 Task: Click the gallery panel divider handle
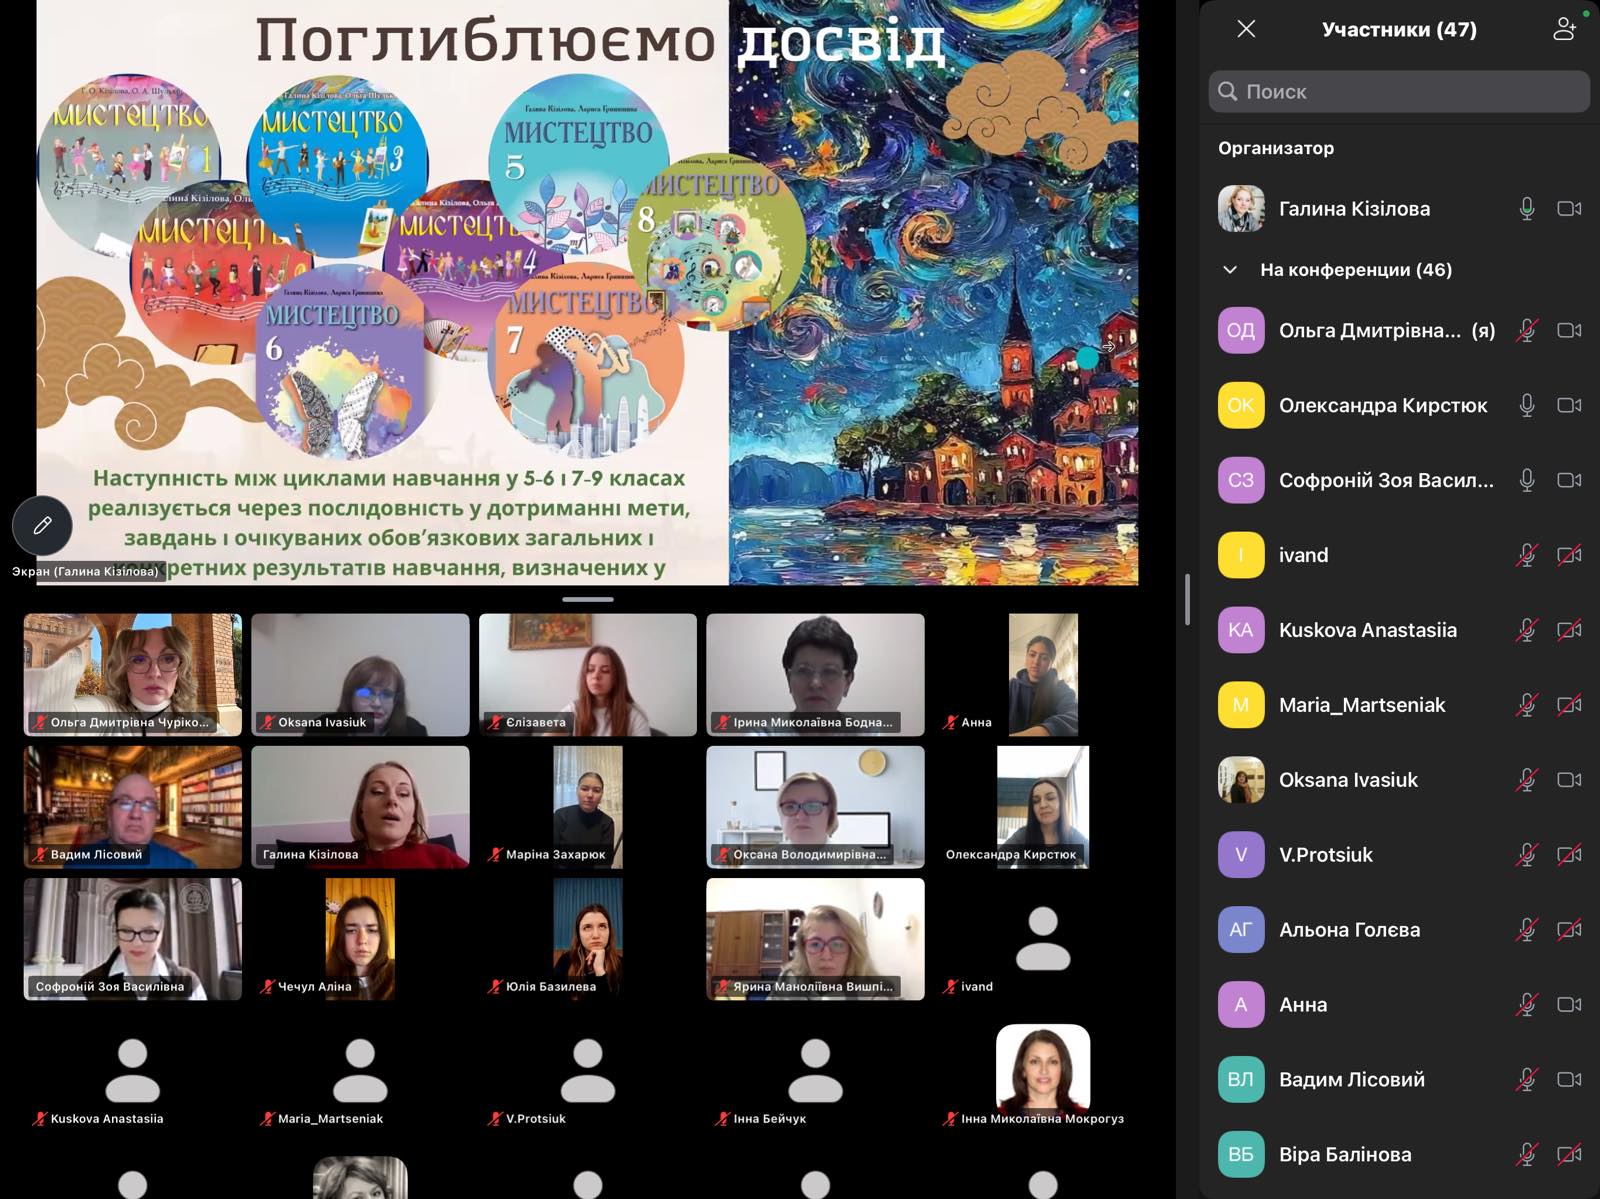[x=588, y=599]
